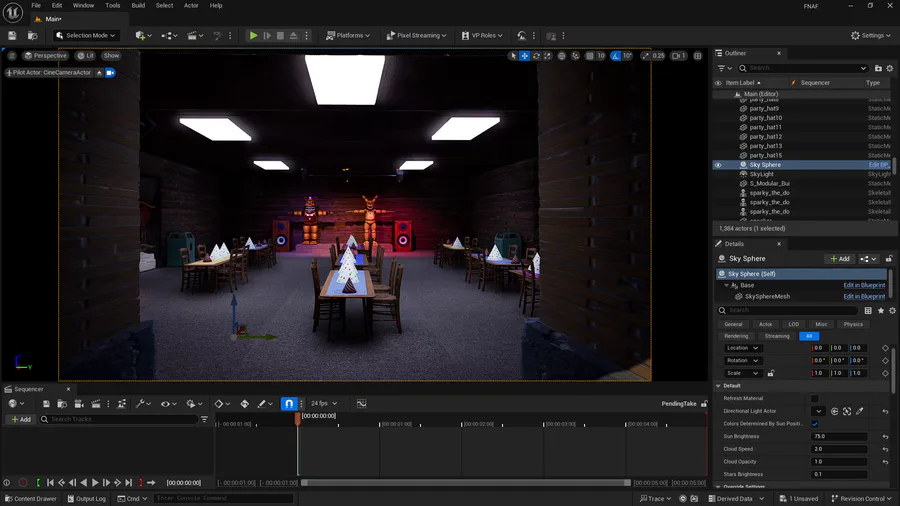
Task: Click the viewport layout maximize icon
Action: 697,56
